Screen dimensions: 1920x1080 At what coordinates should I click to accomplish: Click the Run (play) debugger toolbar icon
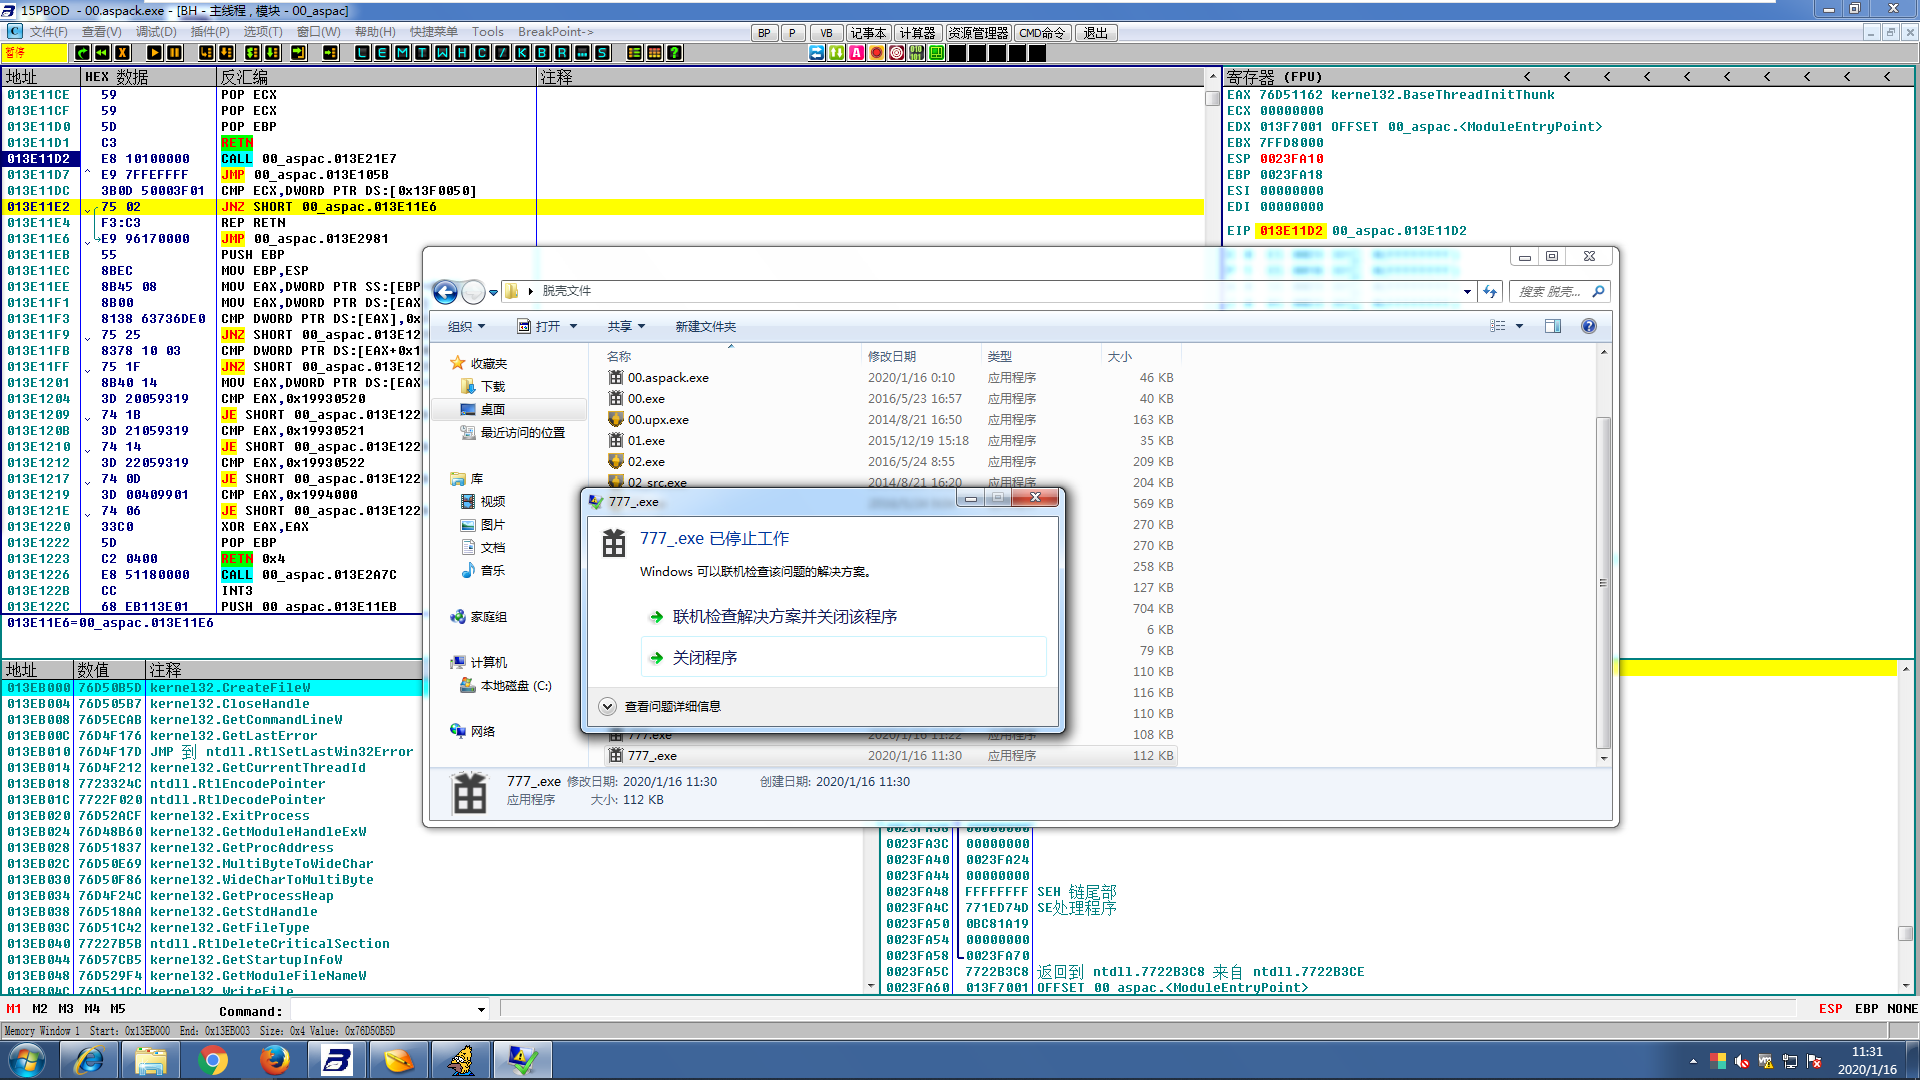(154, 53)
